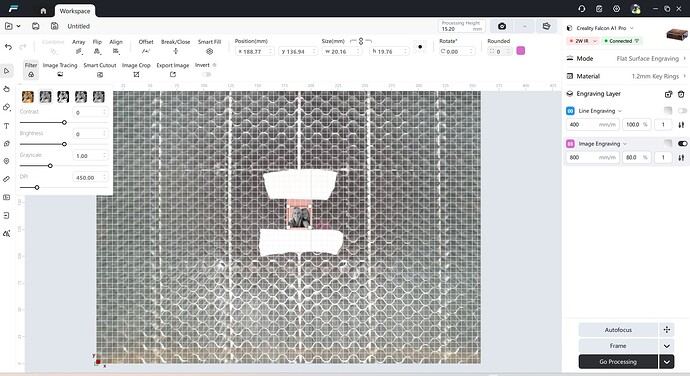Viewport: 690px width, 376px height.
Task: Click the Autofocus button
Action: (x=618, y=330)
